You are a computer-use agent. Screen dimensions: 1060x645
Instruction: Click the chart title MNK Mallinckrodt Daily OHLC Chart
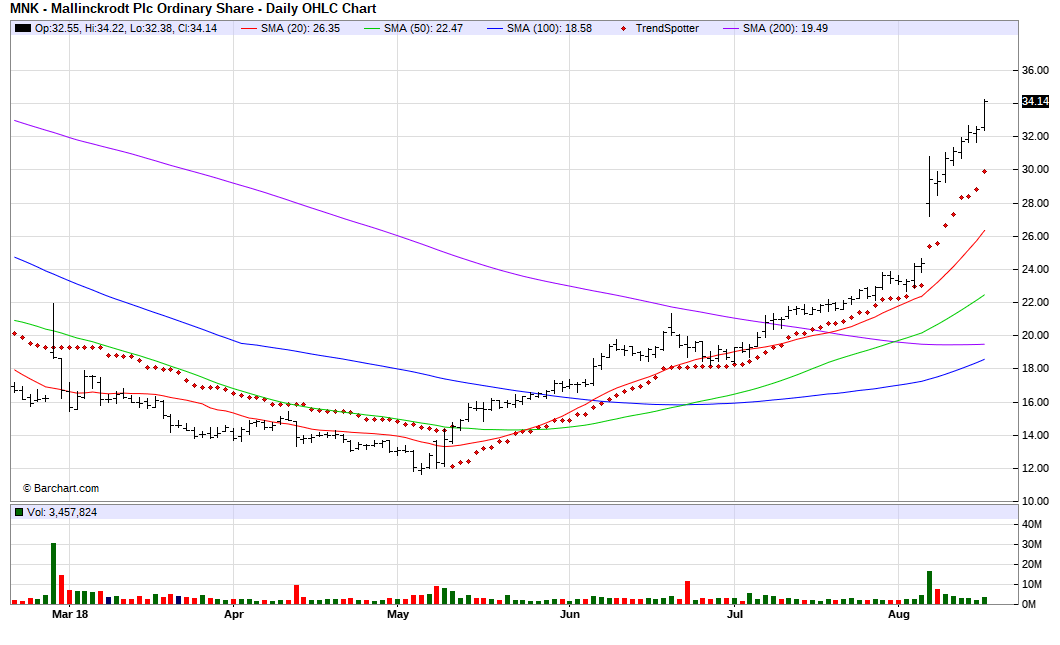pyautogui.click(x=193, y=9)
